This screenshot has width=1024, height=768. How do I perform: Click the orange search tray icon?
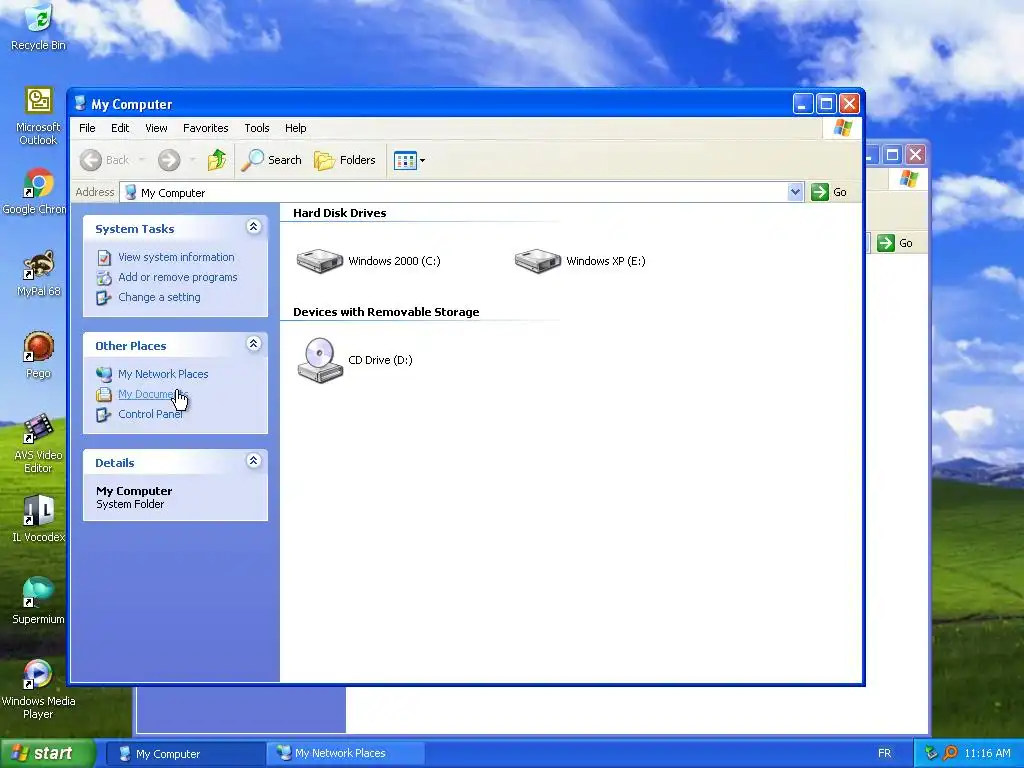tap(950, 754)
